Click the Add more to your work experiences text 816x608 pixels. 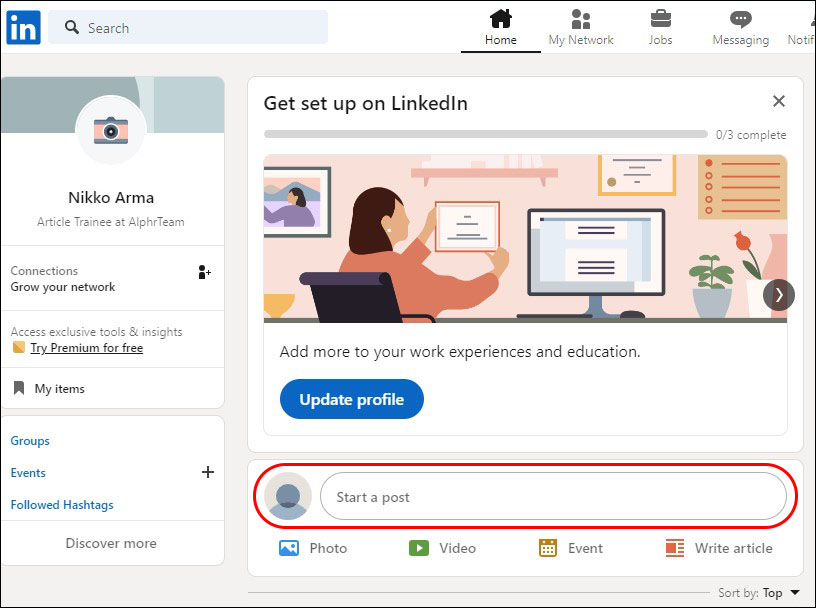pos(460,352)
